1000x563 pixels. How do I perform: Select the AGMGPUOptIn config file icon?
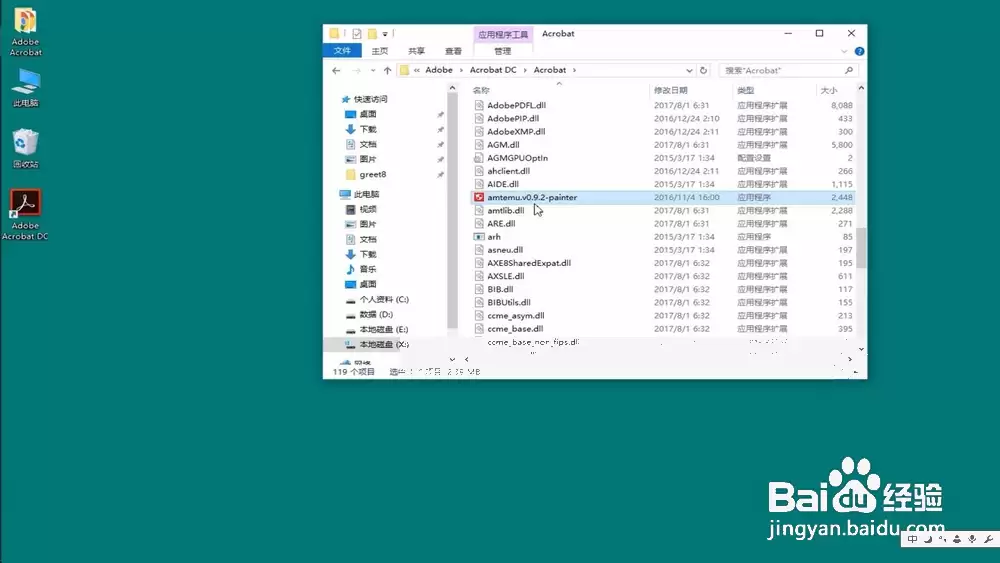(x=479, y=157)
